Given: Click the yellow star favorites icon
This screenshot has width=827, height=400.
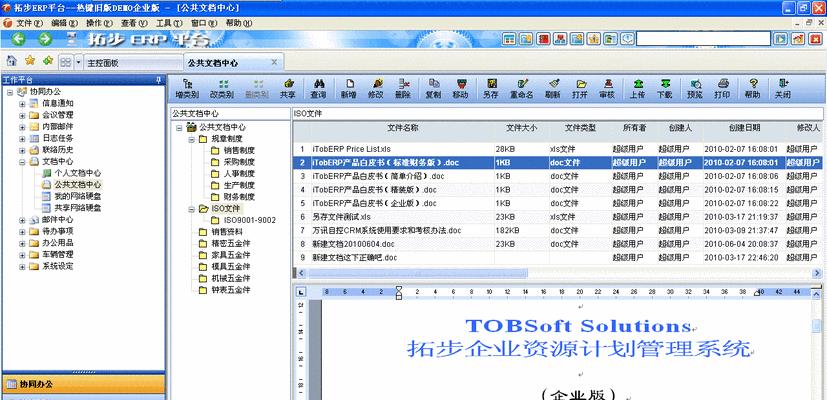Looking at the screenshot, I should coord(30,61).
